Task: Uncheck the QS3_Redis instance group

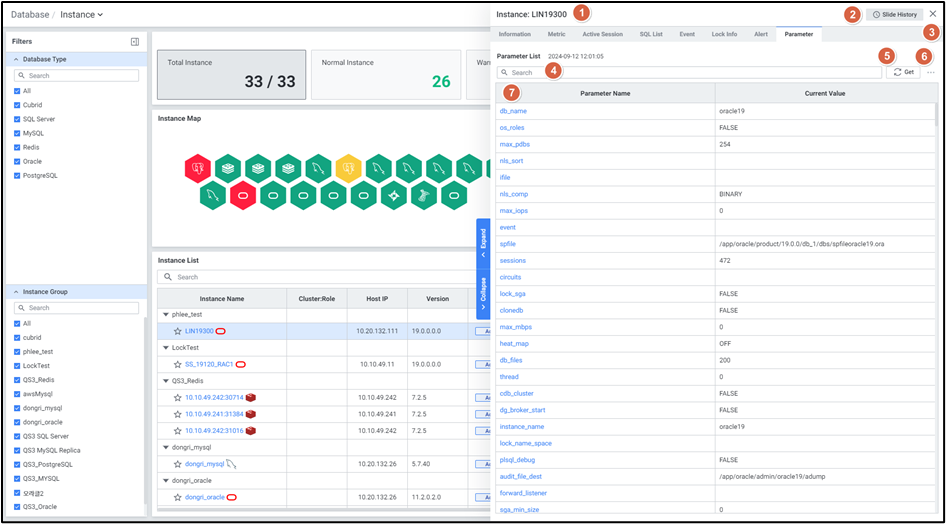Action: click(17, 380)
